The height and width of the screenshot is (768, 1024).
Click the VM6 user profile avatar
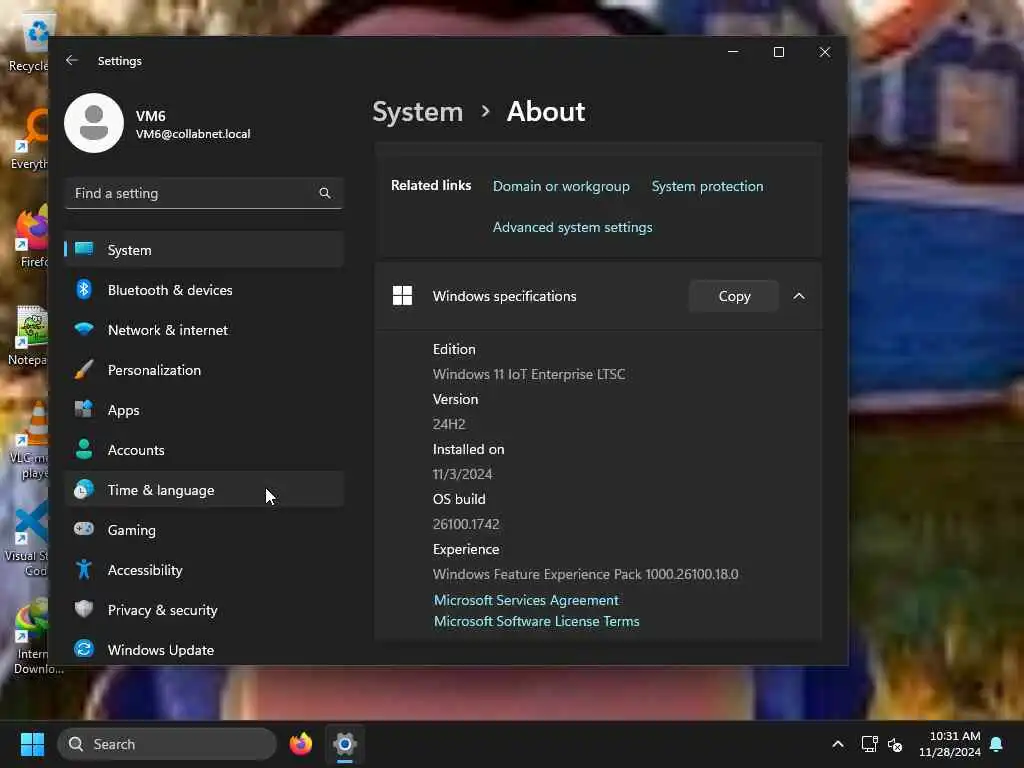(93, 123)
